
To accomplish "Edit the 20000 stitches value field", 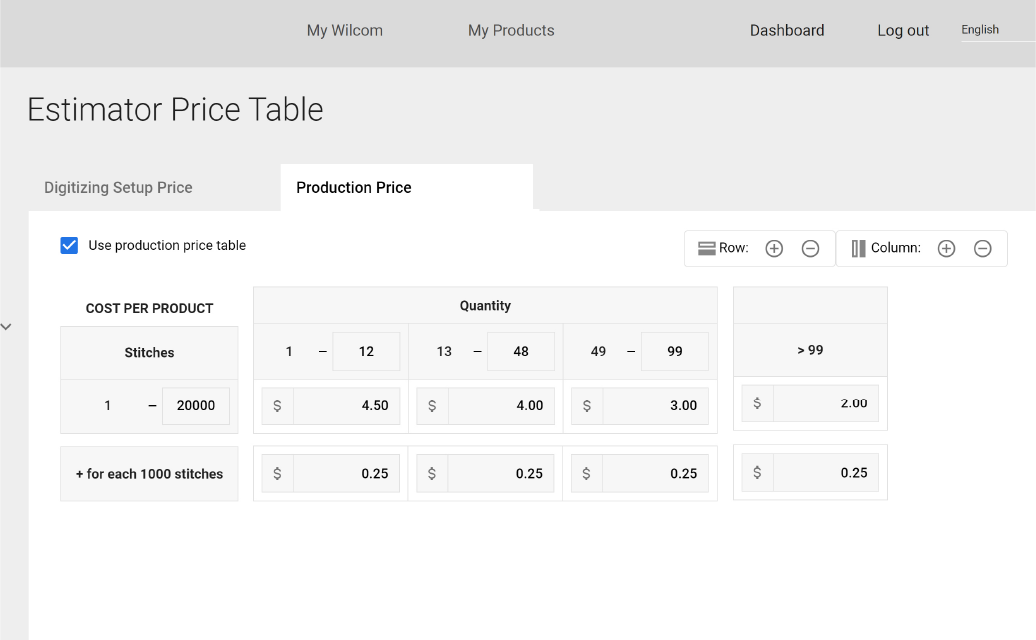I will click(x=196, y=405).
